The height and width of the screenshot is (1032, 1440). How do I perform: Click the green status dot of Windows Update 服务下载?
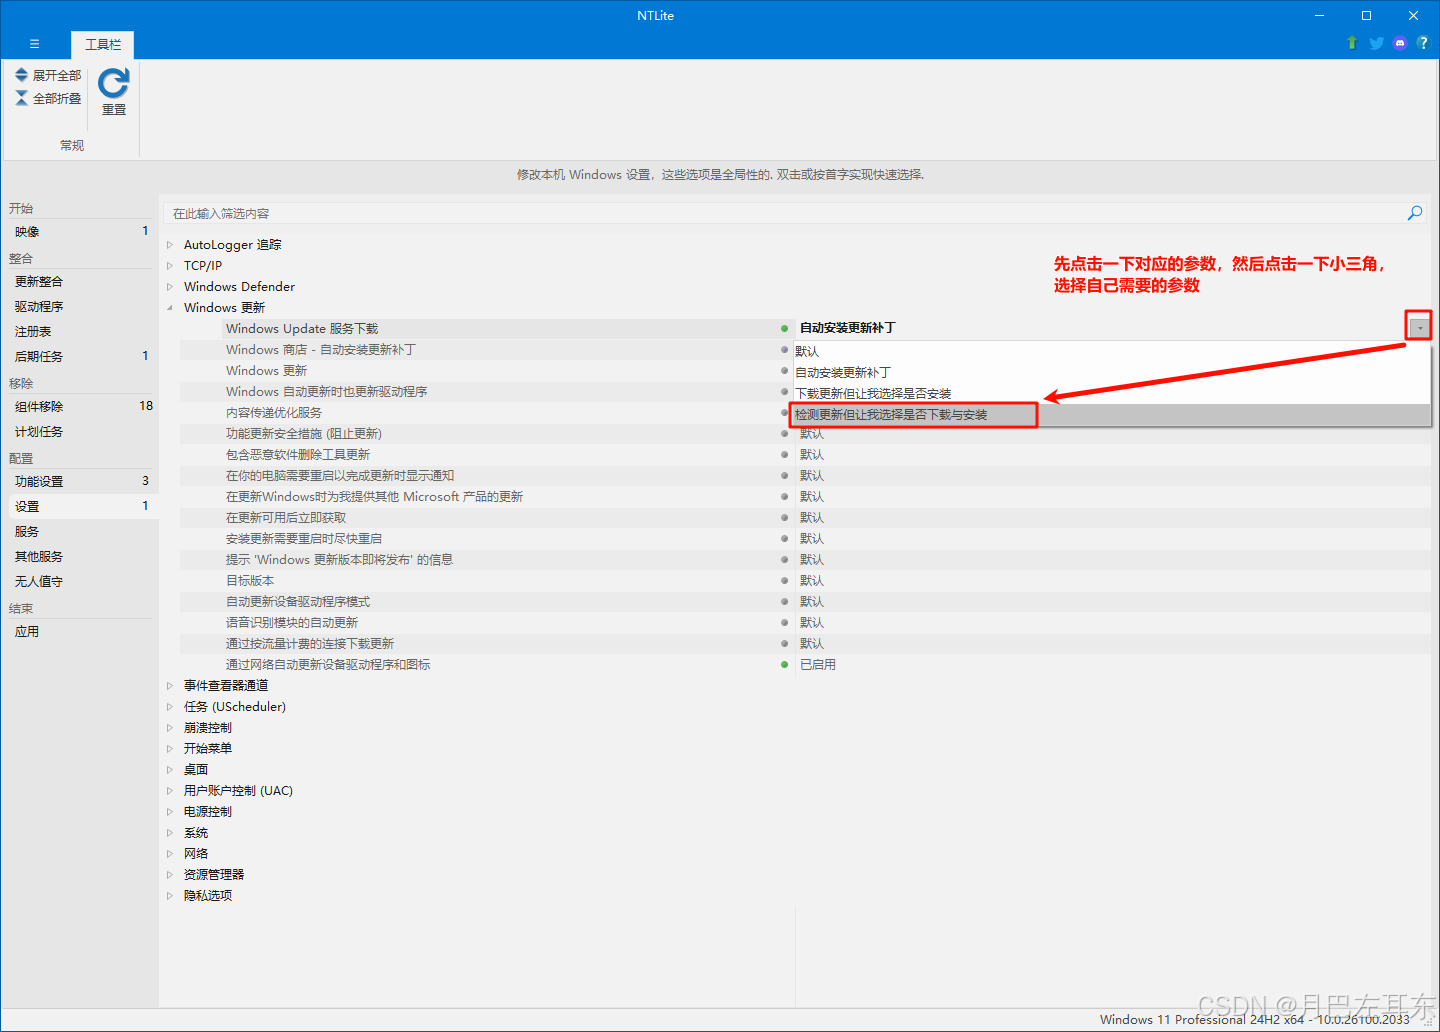(x=784, y=328)
